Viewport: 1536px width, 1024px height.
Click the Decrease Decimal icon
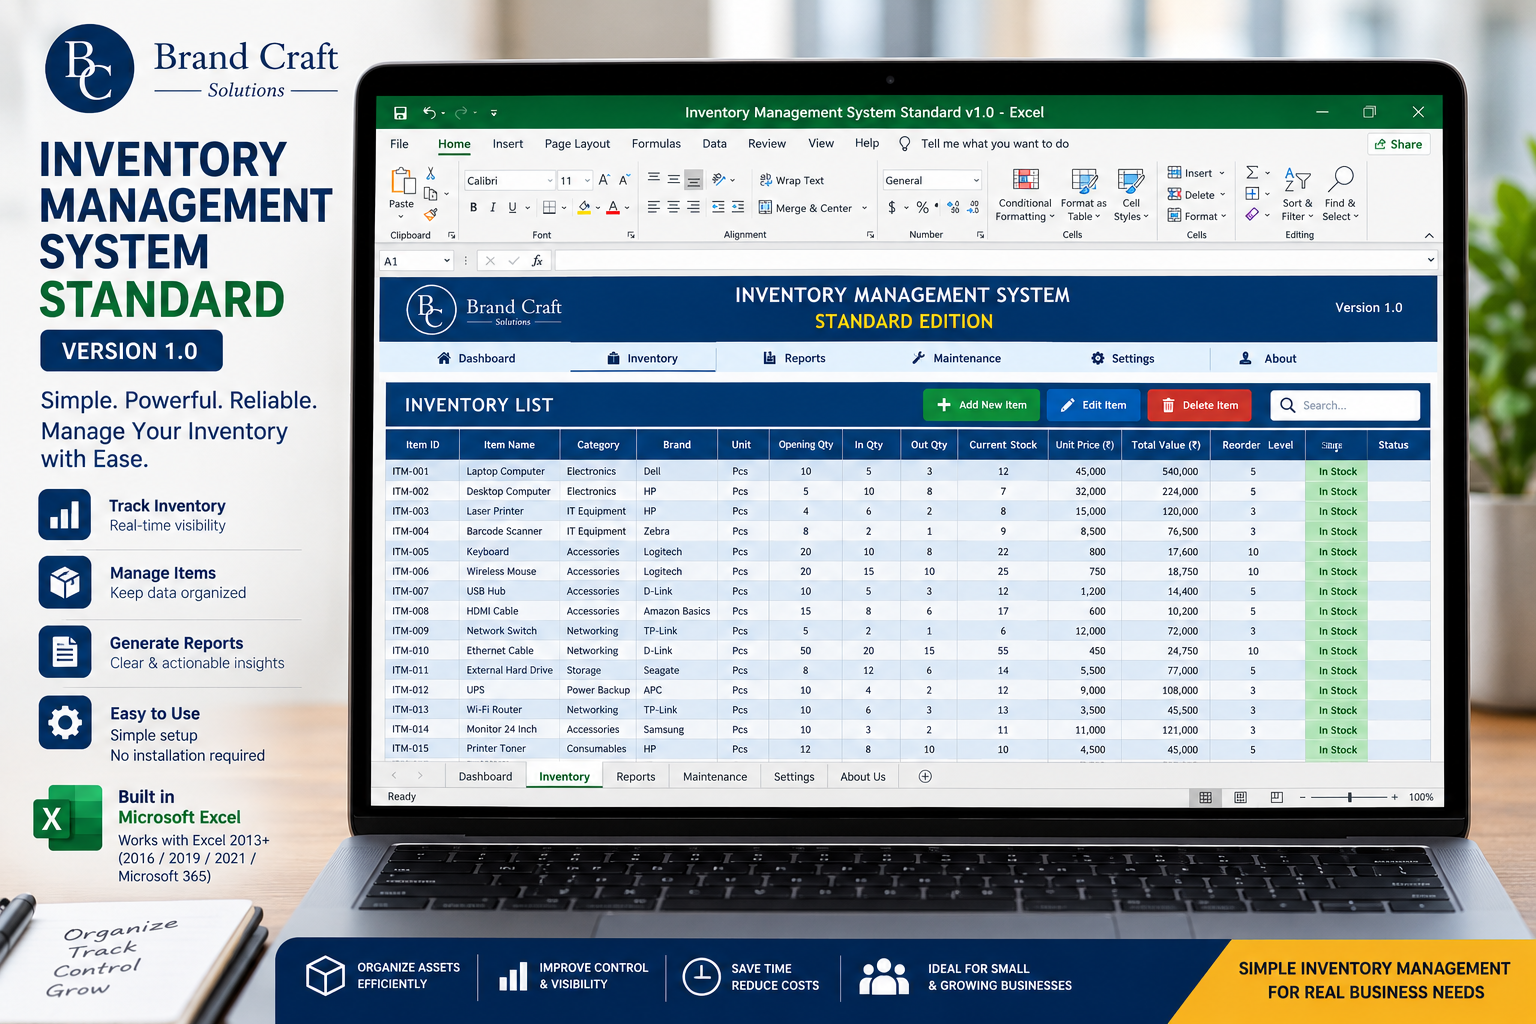(x=974, y=208)
